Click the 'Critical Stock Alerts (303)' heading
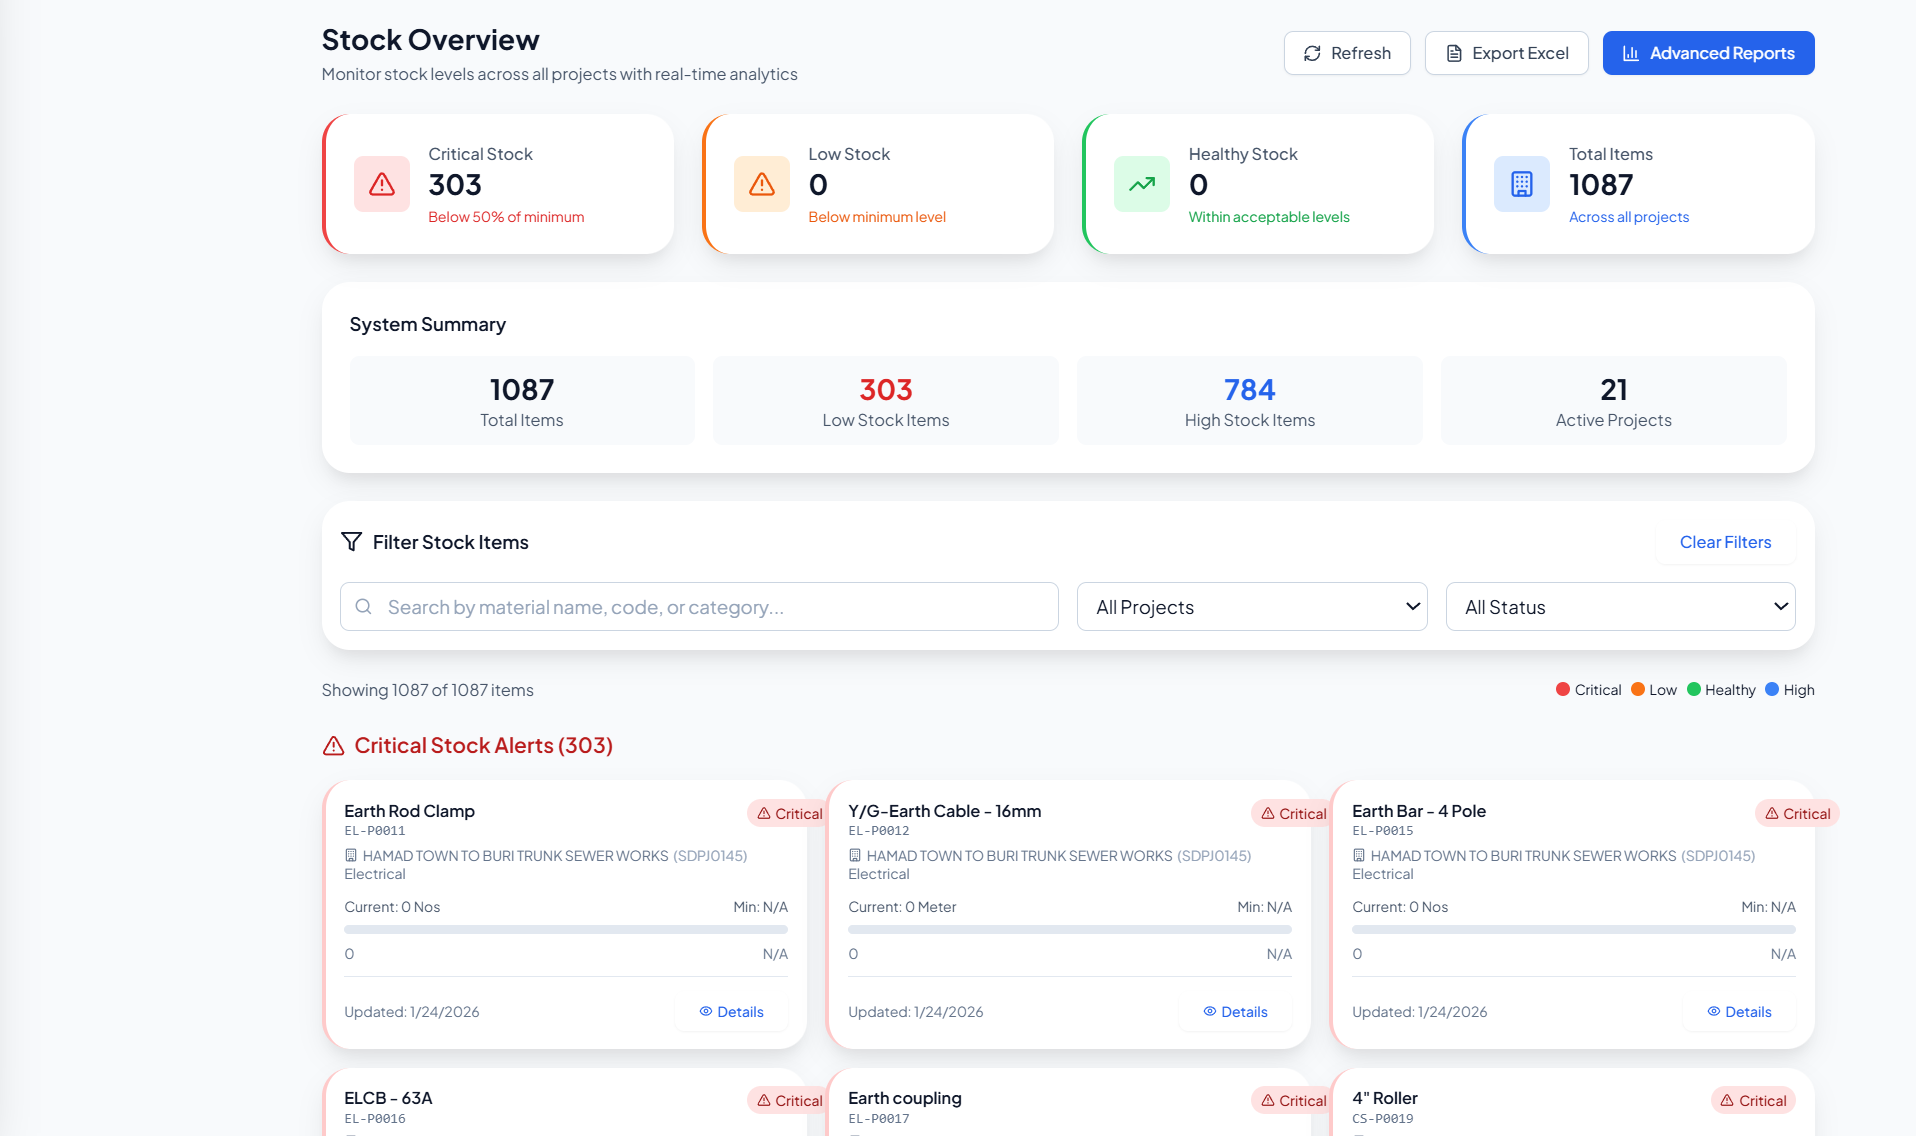The width and height of the screenshot is (1916, 1136). [x=483, y=746]
